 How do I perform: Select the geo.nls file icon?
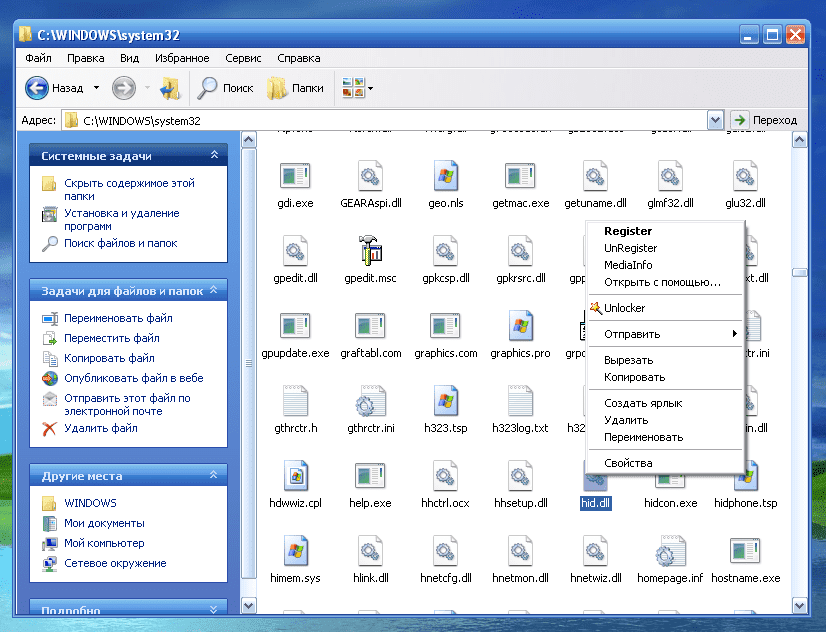click(446, 176)
